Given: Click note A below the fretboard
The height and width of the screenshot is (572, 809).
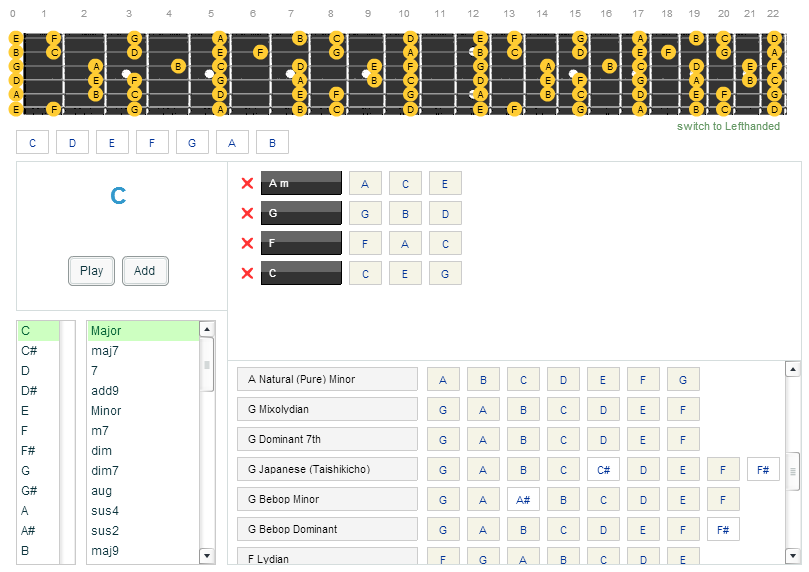Looking at the screenshot, I should click(x=232, y=142).
